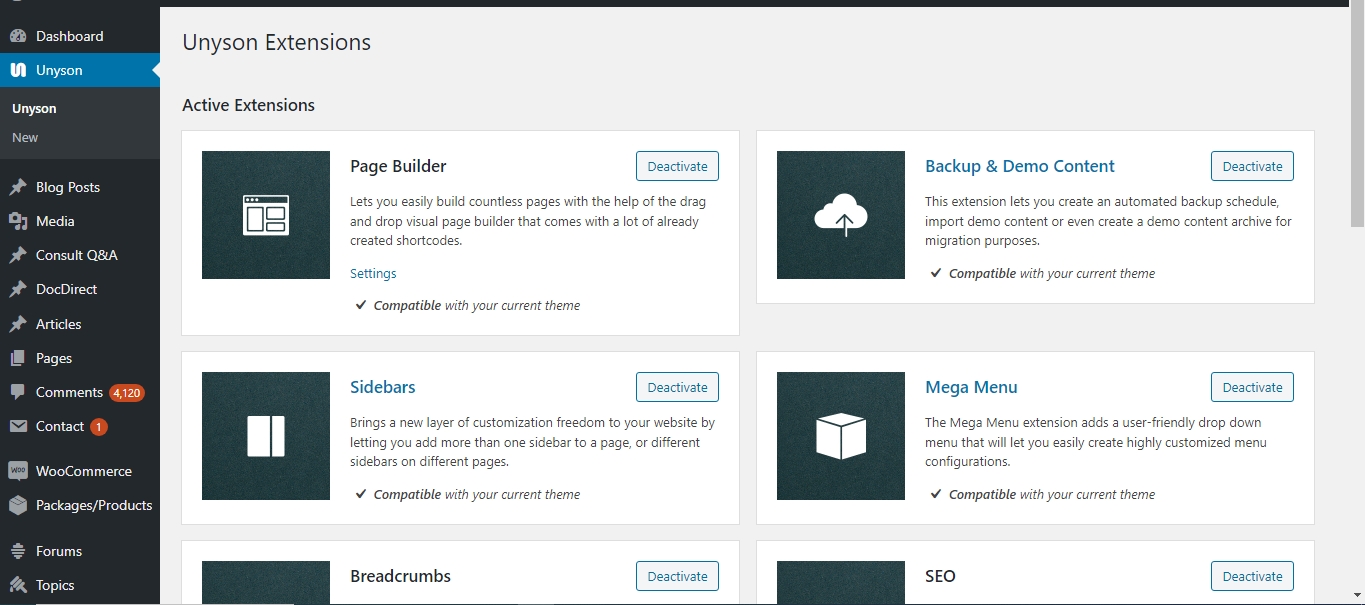Open the Backup & Demo Content cloud thumbnail
This screenshot has height=605, width=1365.
pos(841,215)
